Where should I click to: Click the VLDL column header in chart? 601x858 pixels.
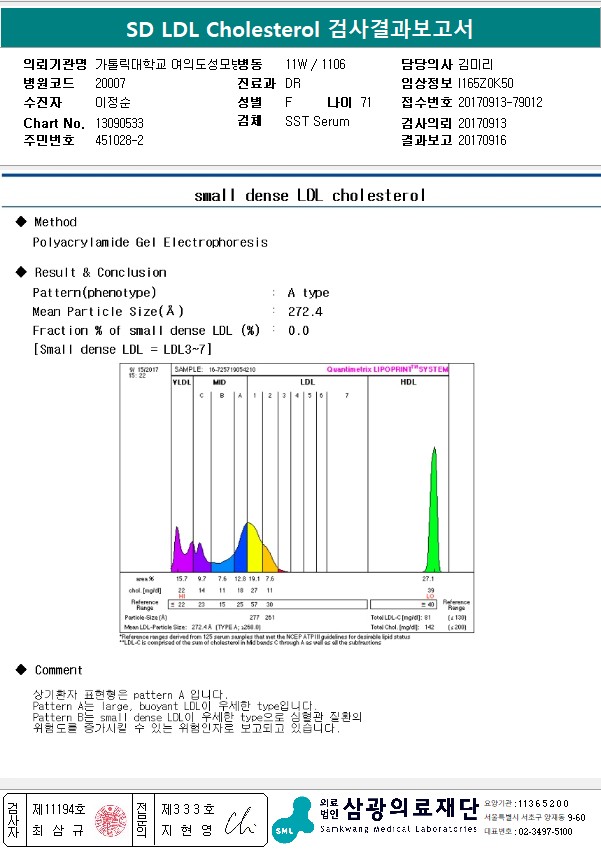[x=182, y=382]
